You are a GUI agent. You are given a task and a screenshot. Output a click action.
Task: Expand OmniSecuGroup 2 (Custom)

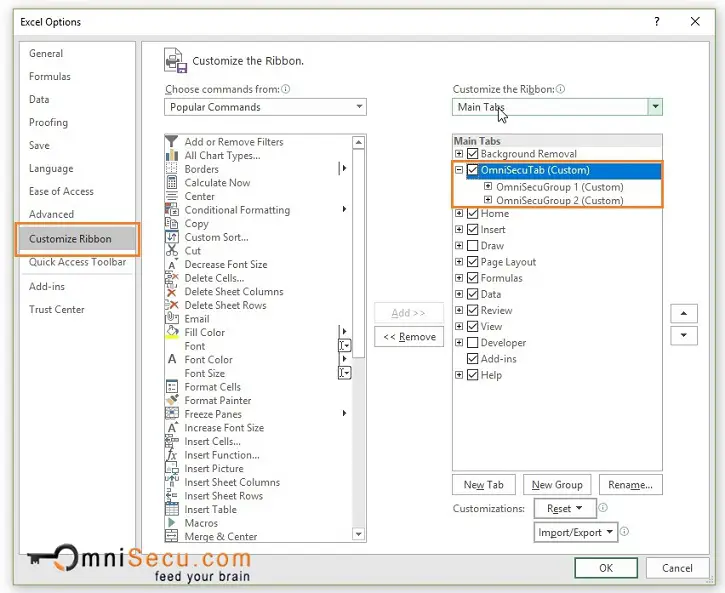click(488, 200)
